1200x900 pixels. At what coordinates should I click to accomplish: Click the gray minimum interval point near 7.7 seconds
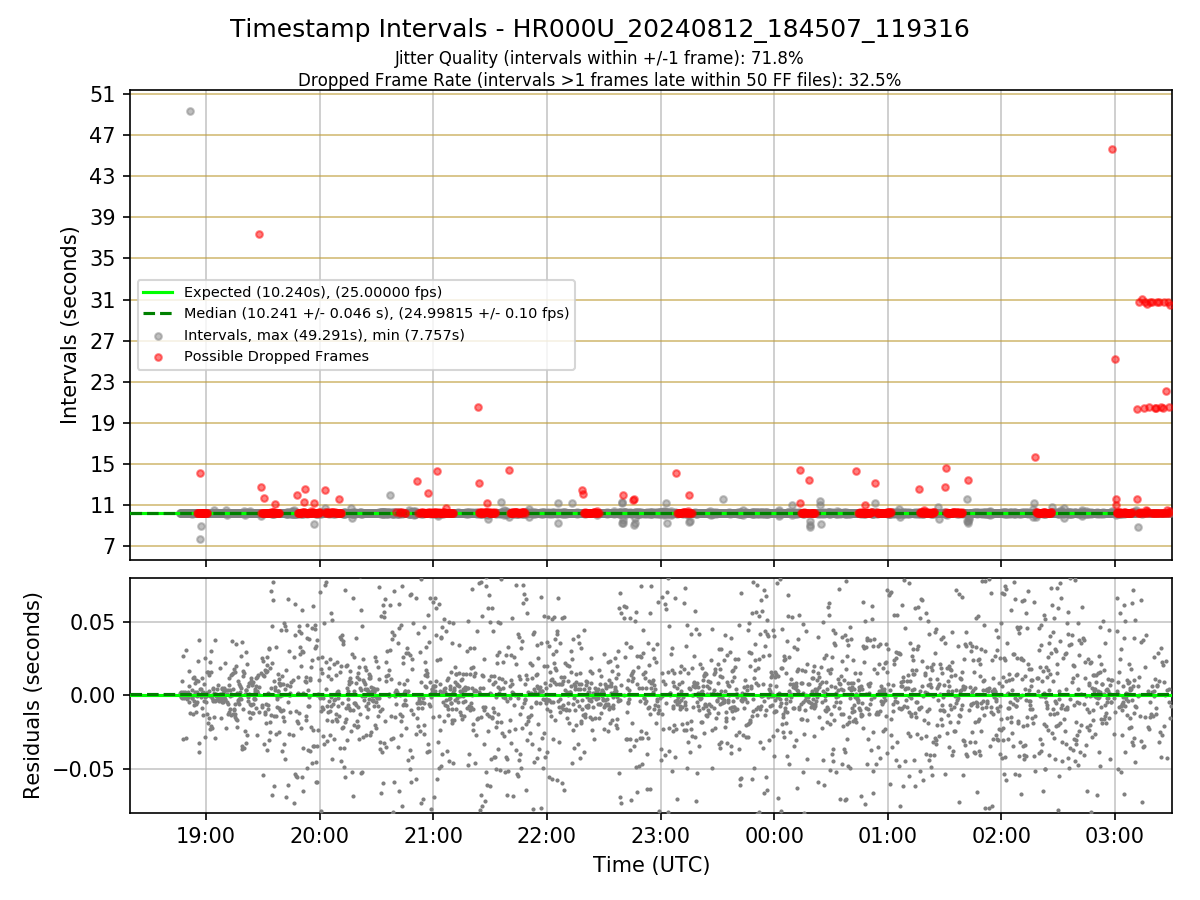200,539
